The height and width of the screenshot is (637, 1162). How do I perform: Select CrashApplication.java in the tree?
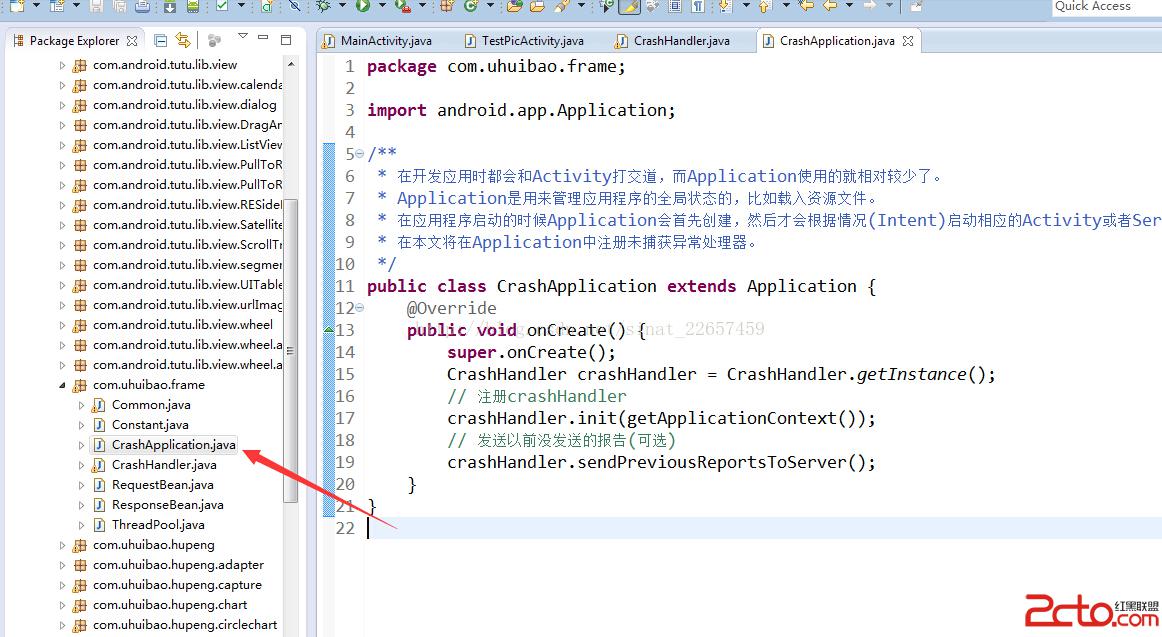click(x=173, y=444)
